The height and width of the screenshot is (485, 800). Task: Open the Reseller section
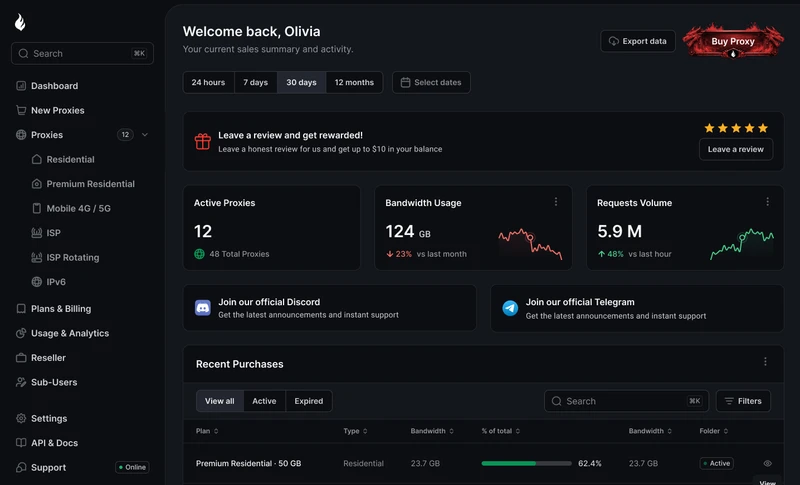click(48, 358)
